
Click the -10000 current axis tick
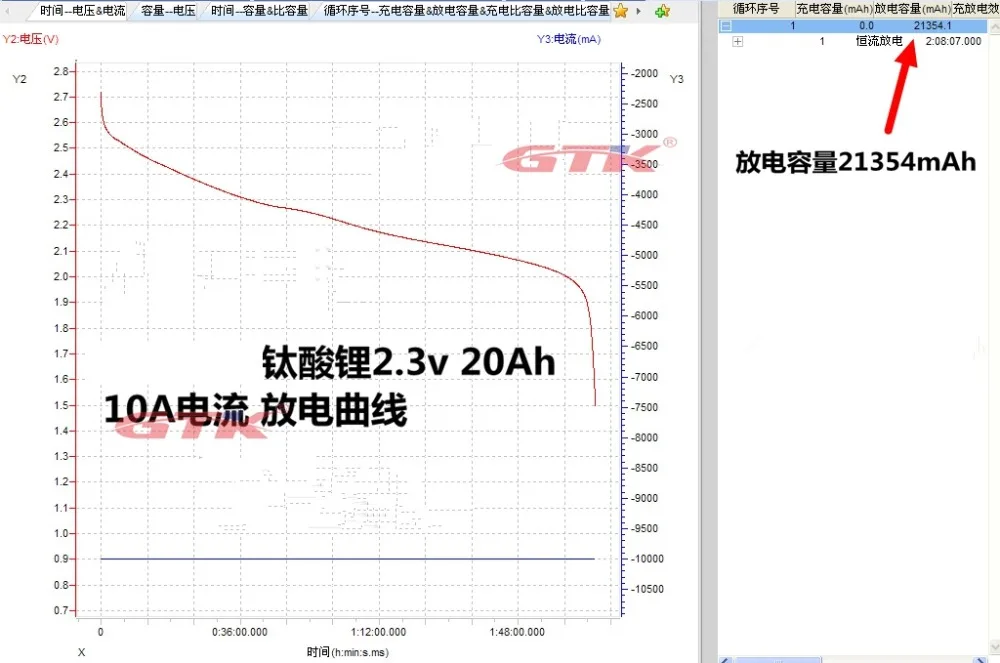pos(647,558)
